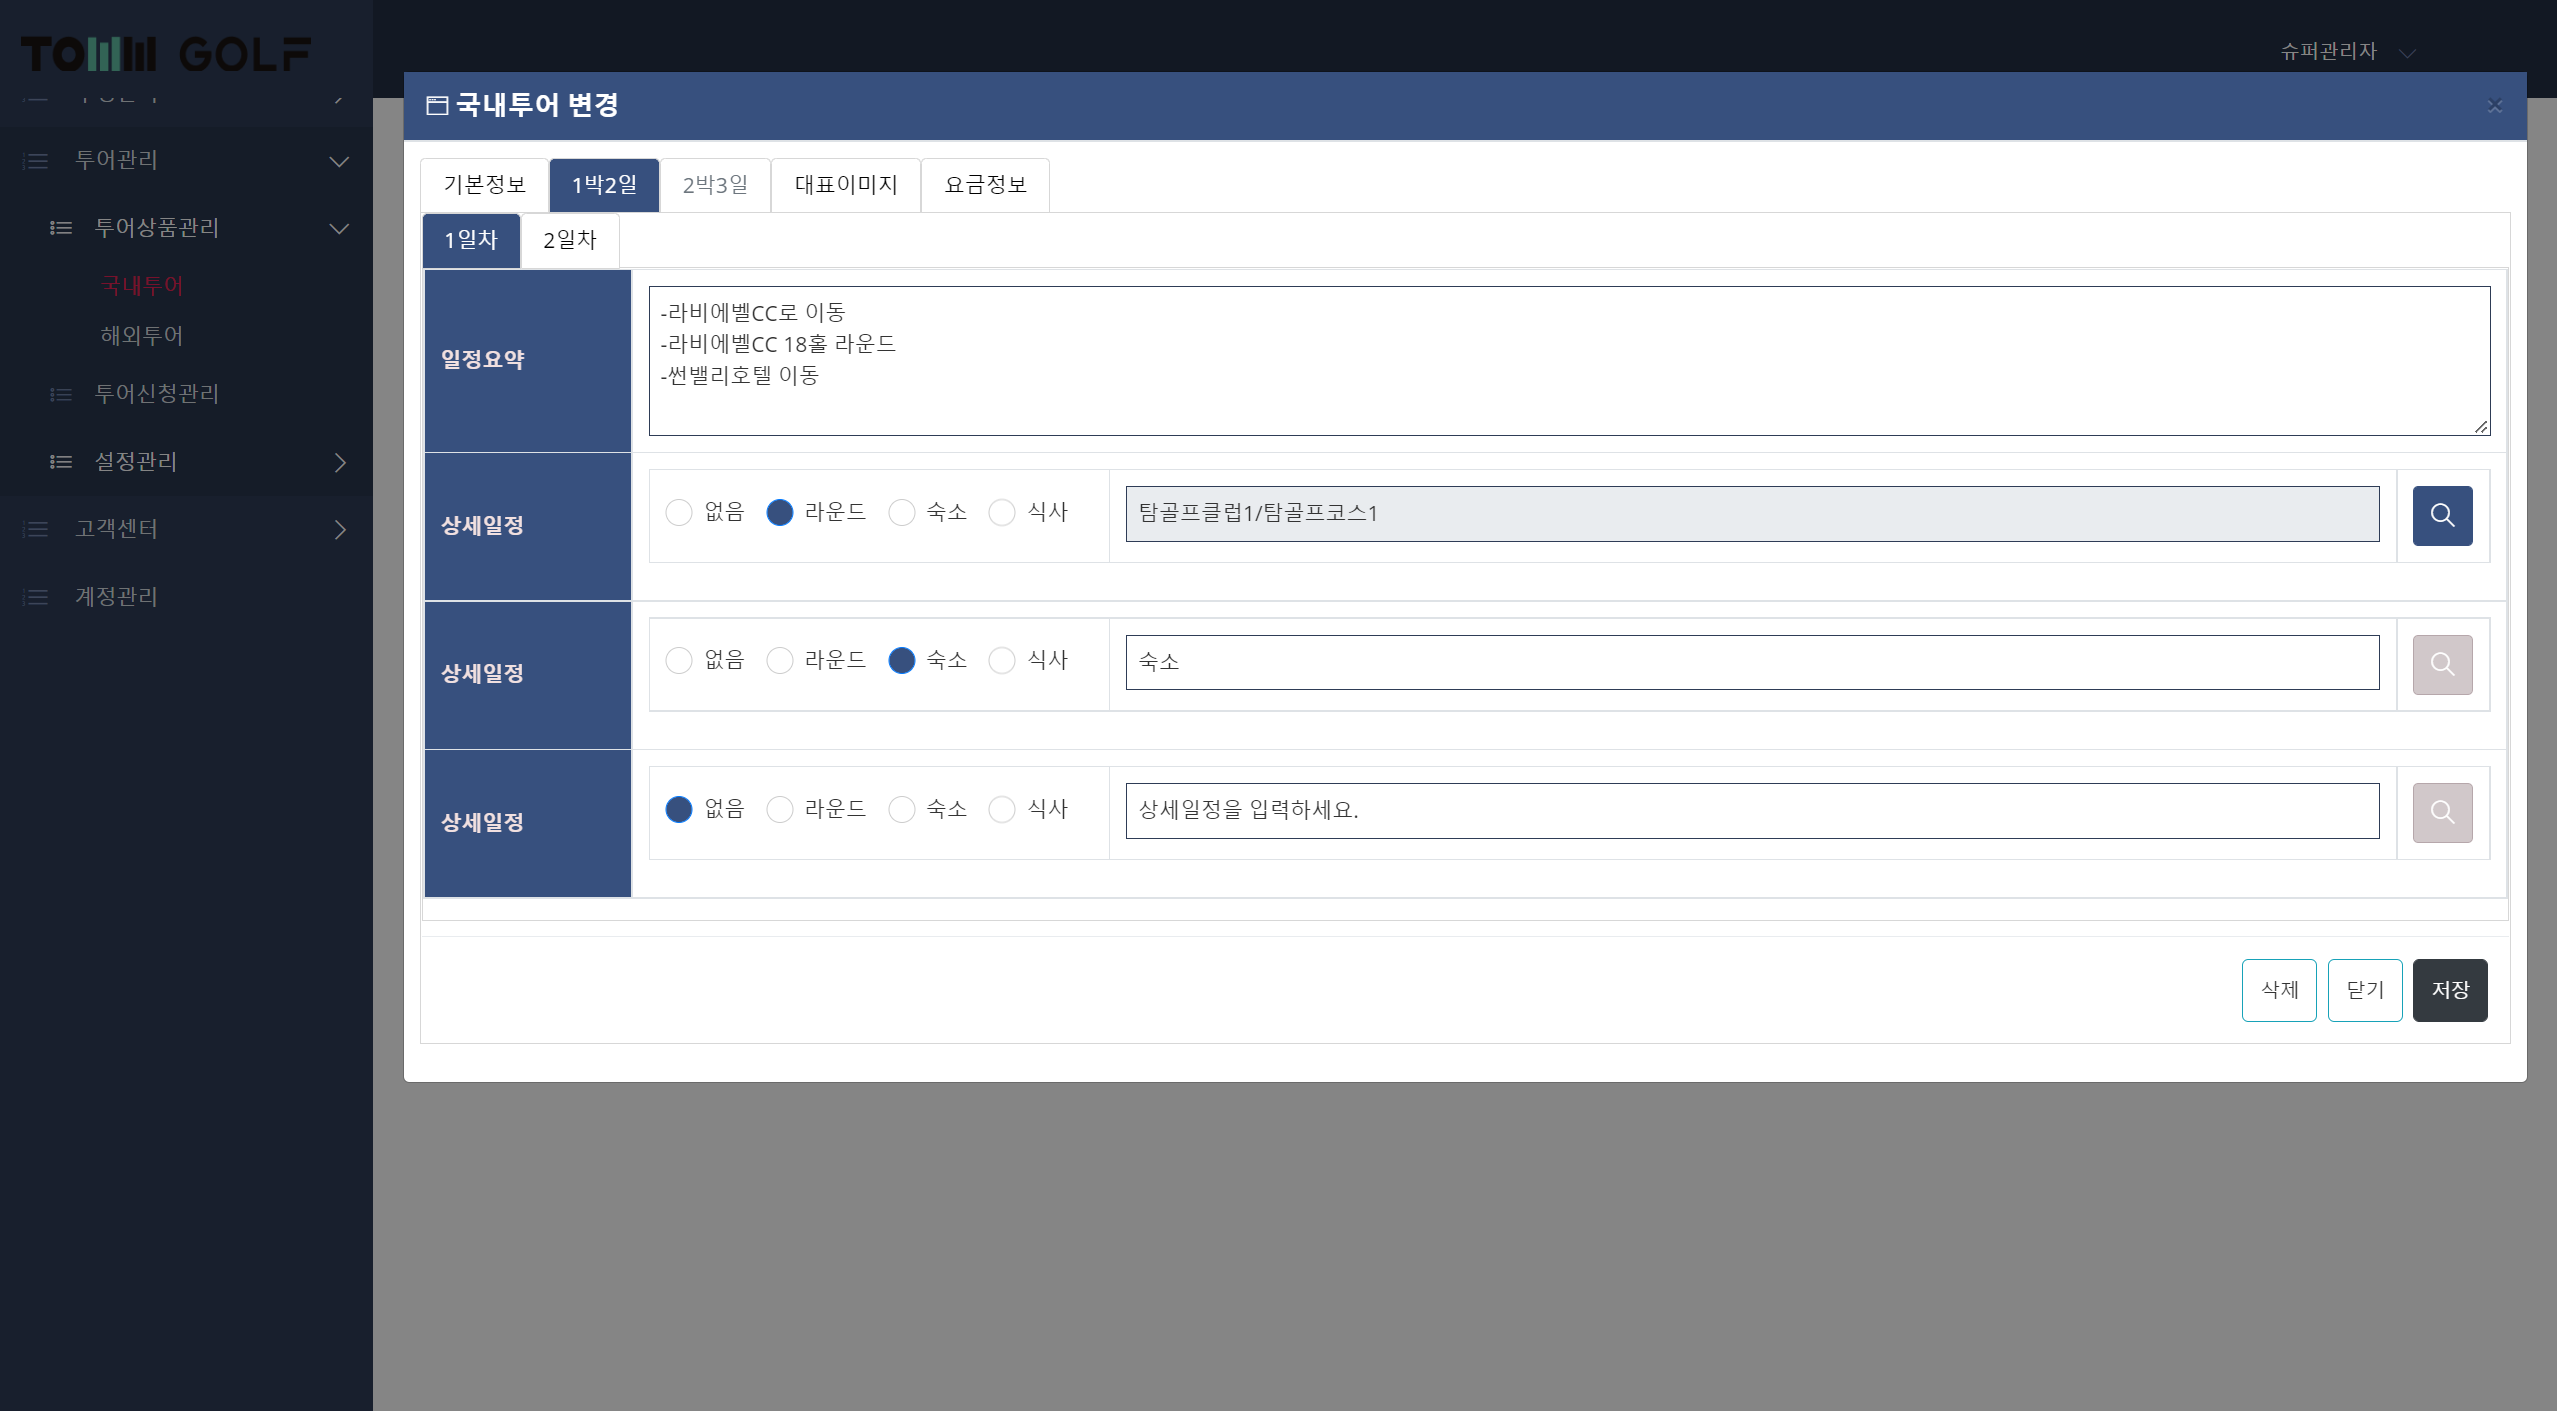Viewport: 2557px width, 1411px height.
Task: Select 식사 radio in the second 상세일정 row
Action: (x=1001, y=661)
